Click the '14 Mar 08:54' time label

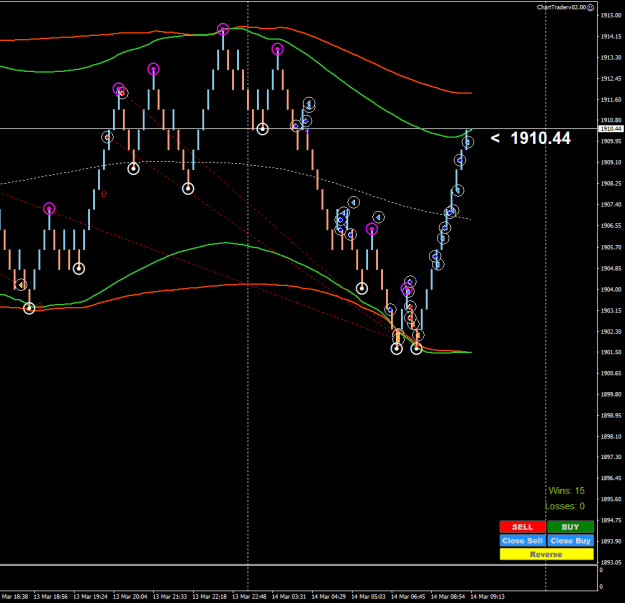point(448,597)
